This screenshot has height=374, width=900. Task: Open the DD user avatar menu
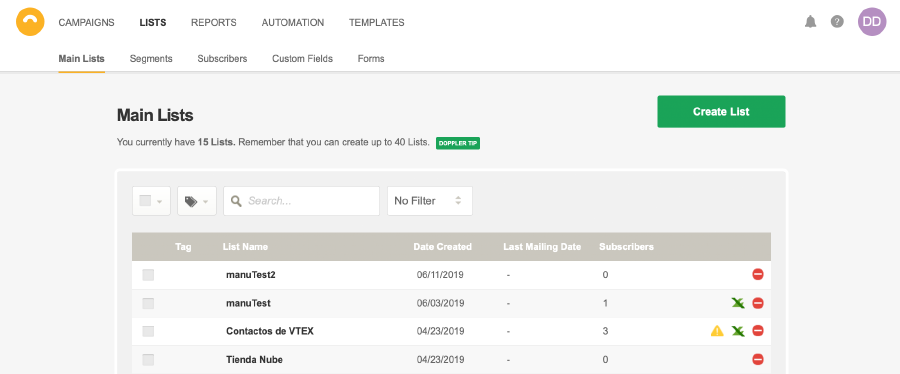pos(872,22)
